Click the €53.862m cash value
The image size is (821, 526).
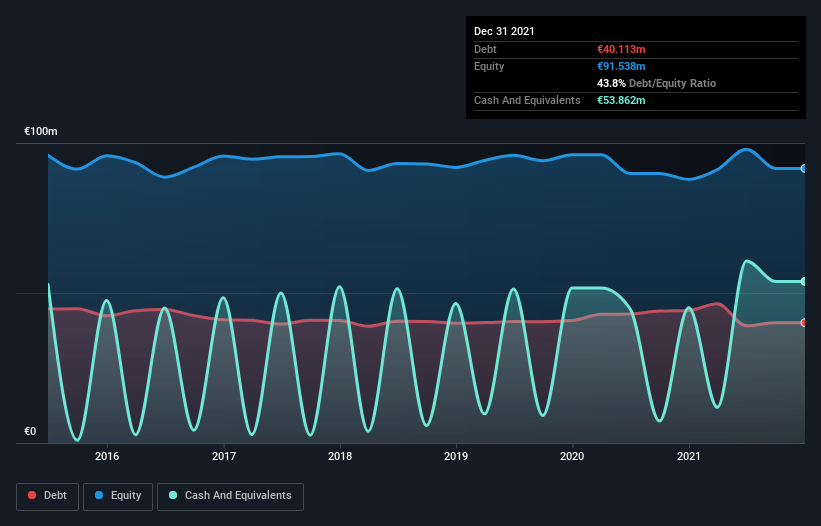(621, 100)
